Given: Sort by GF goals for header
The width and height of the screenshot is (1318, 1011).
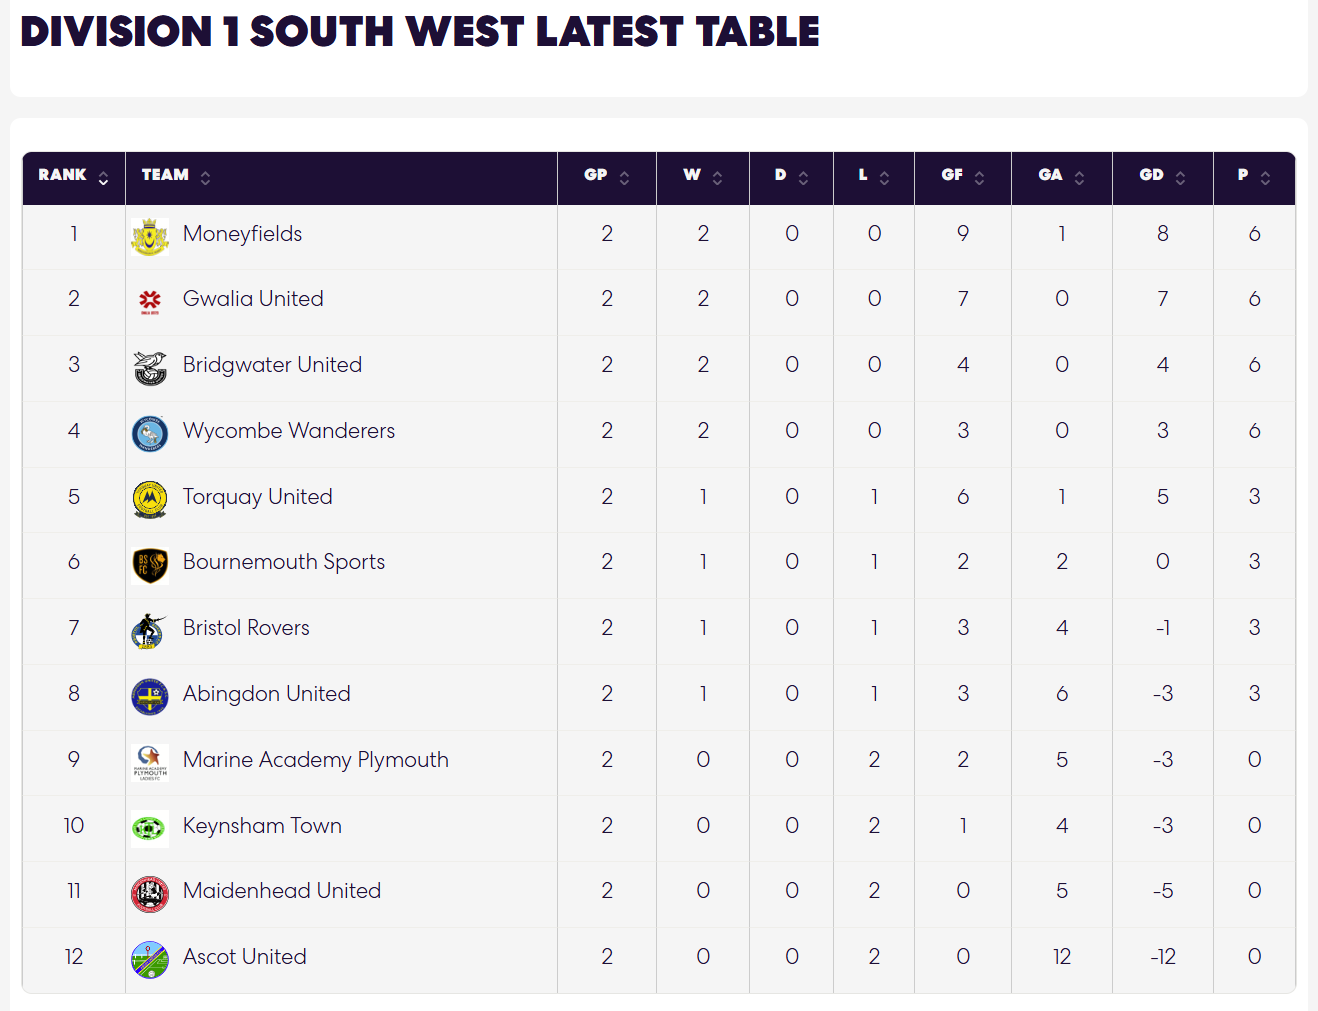Looking at the screenshot, I should [x=963, y=178].
